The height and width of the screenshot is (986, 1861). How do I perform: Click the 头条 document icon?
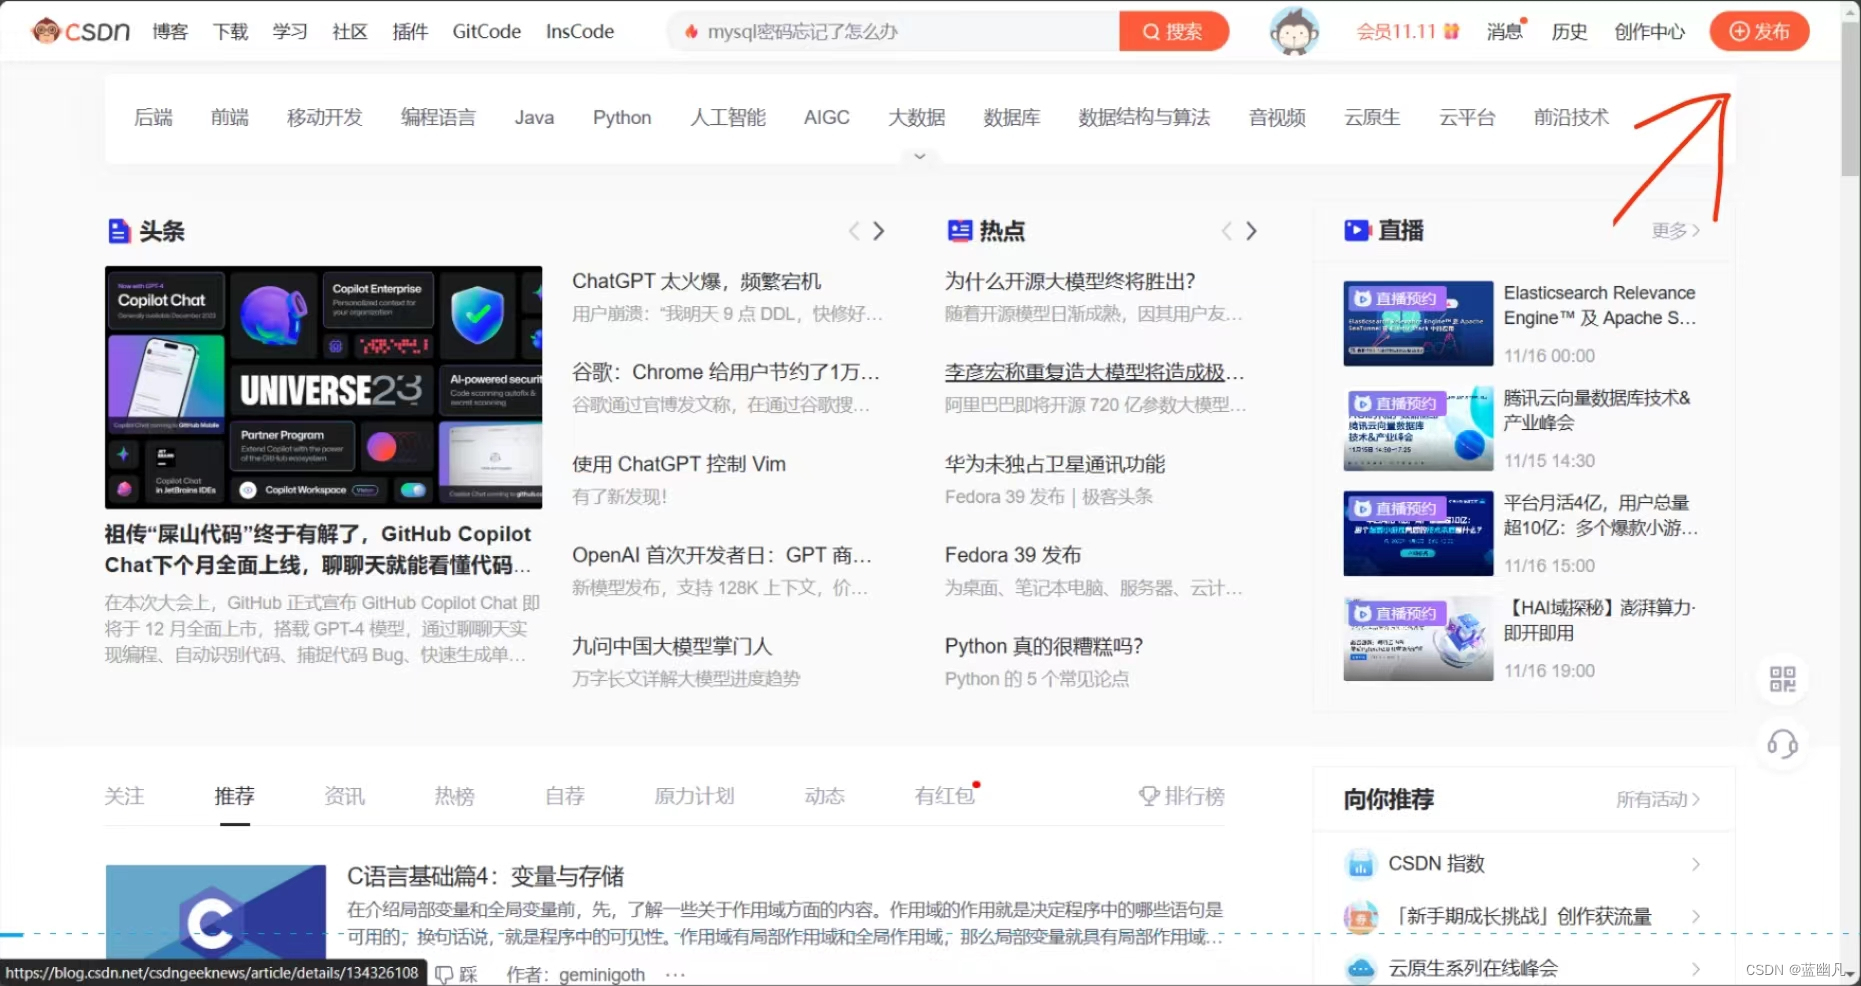[x=119, y=230]
